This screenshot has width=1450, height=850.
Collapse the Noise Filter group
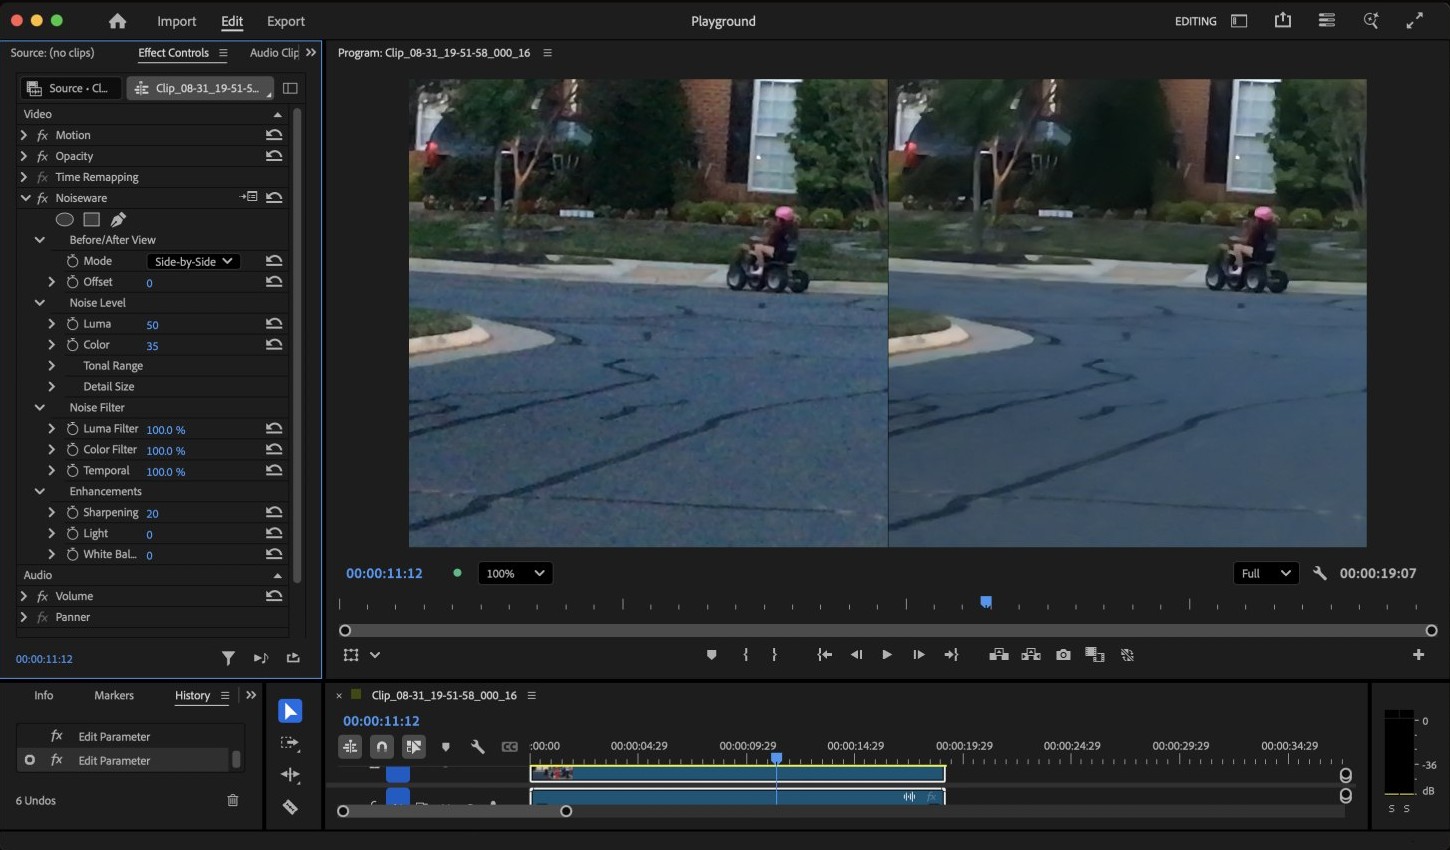(x=40, y=408)
